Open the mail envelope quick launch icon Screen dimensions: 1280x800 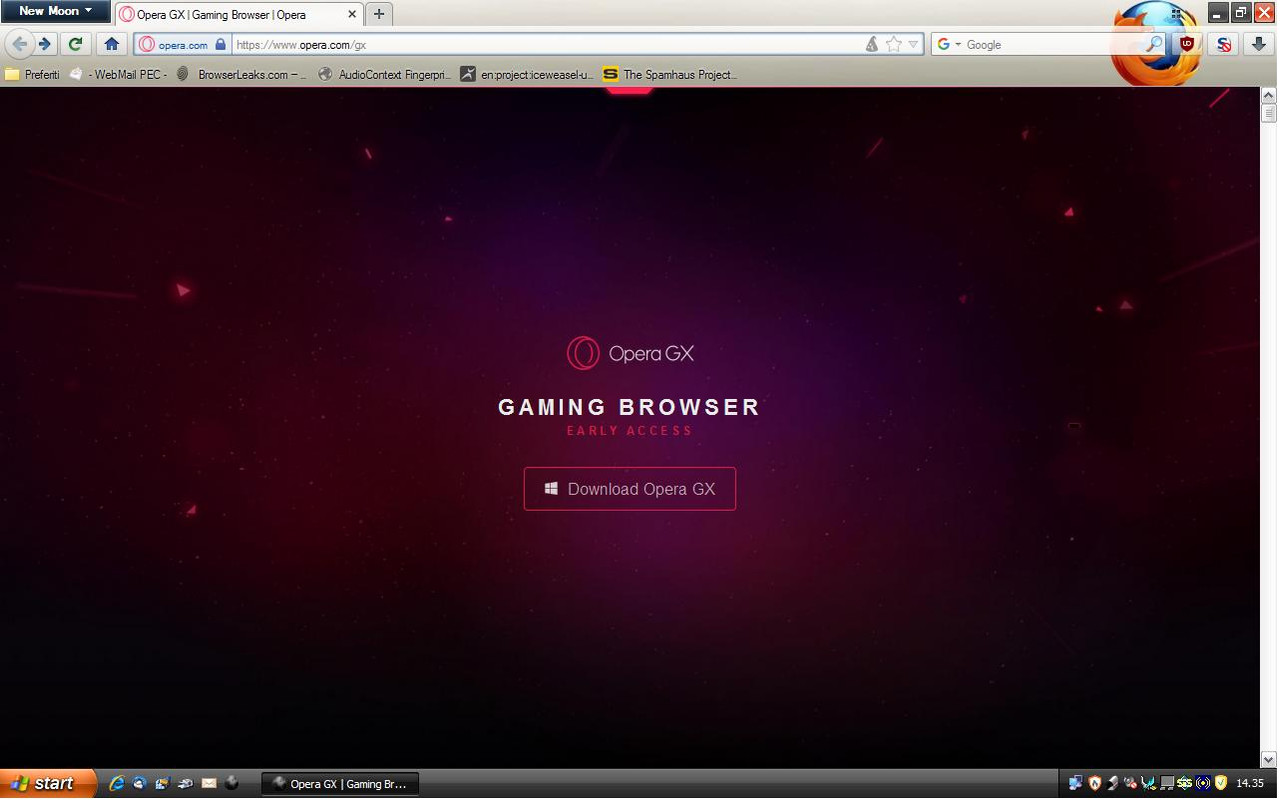209,783
